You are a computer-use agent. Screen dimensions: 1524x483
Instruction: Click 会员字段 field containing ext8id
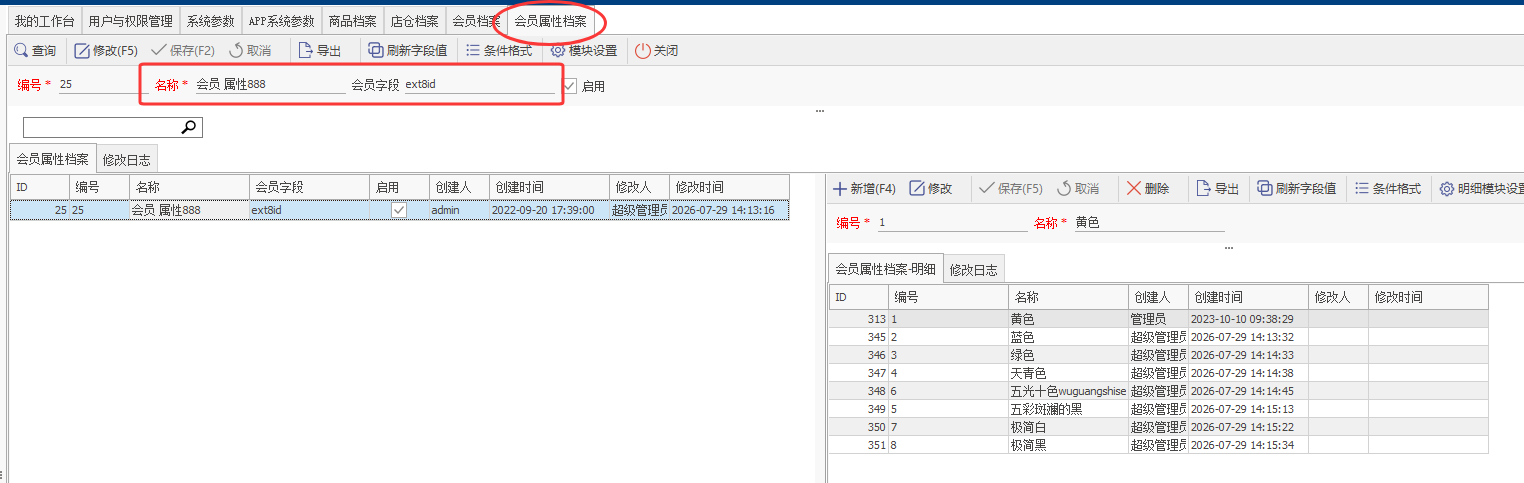point(479,85)
